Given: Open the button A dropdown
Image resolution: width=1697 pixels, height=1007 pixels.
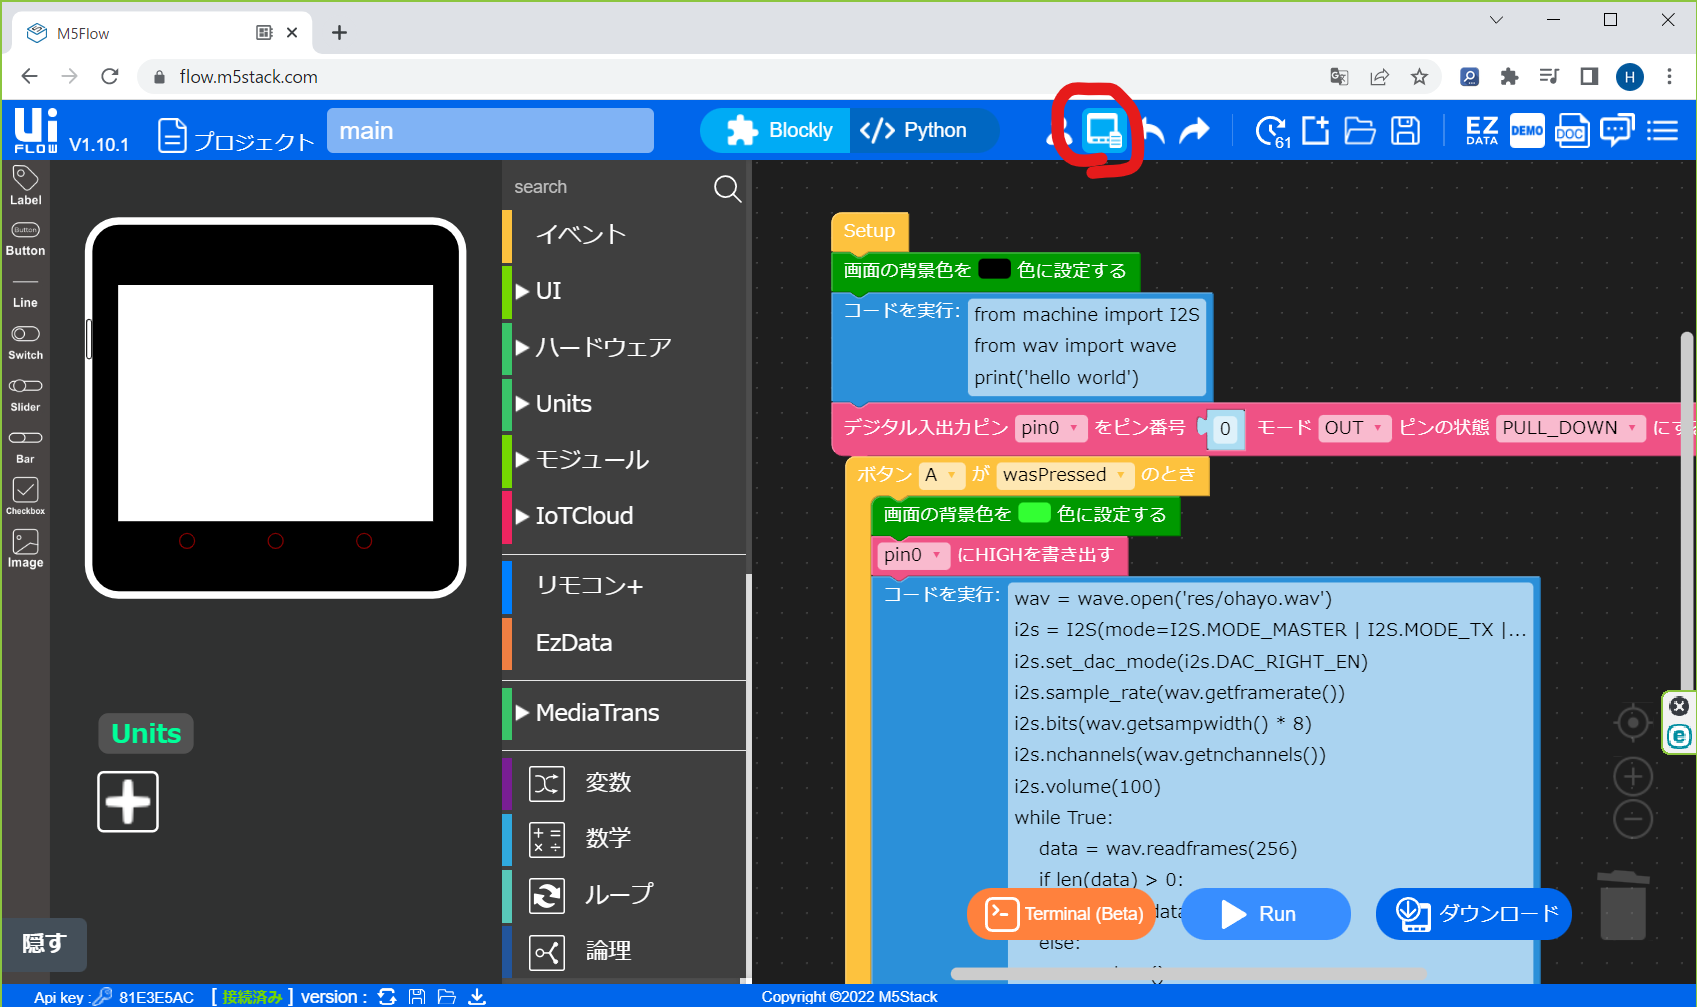Looking at the screenshot, I should click(x=941, y=475).
